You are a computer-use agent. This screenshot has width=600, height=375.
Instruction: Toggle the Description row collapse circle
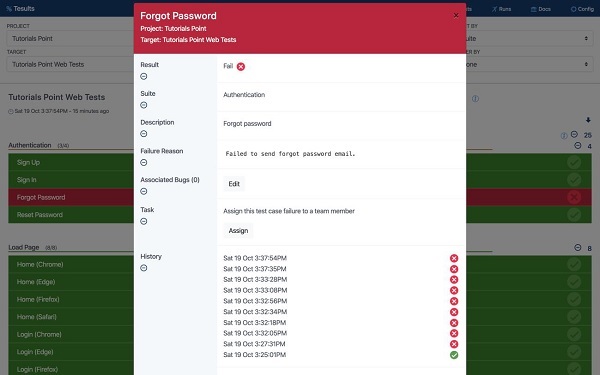[x=143, y=134]
